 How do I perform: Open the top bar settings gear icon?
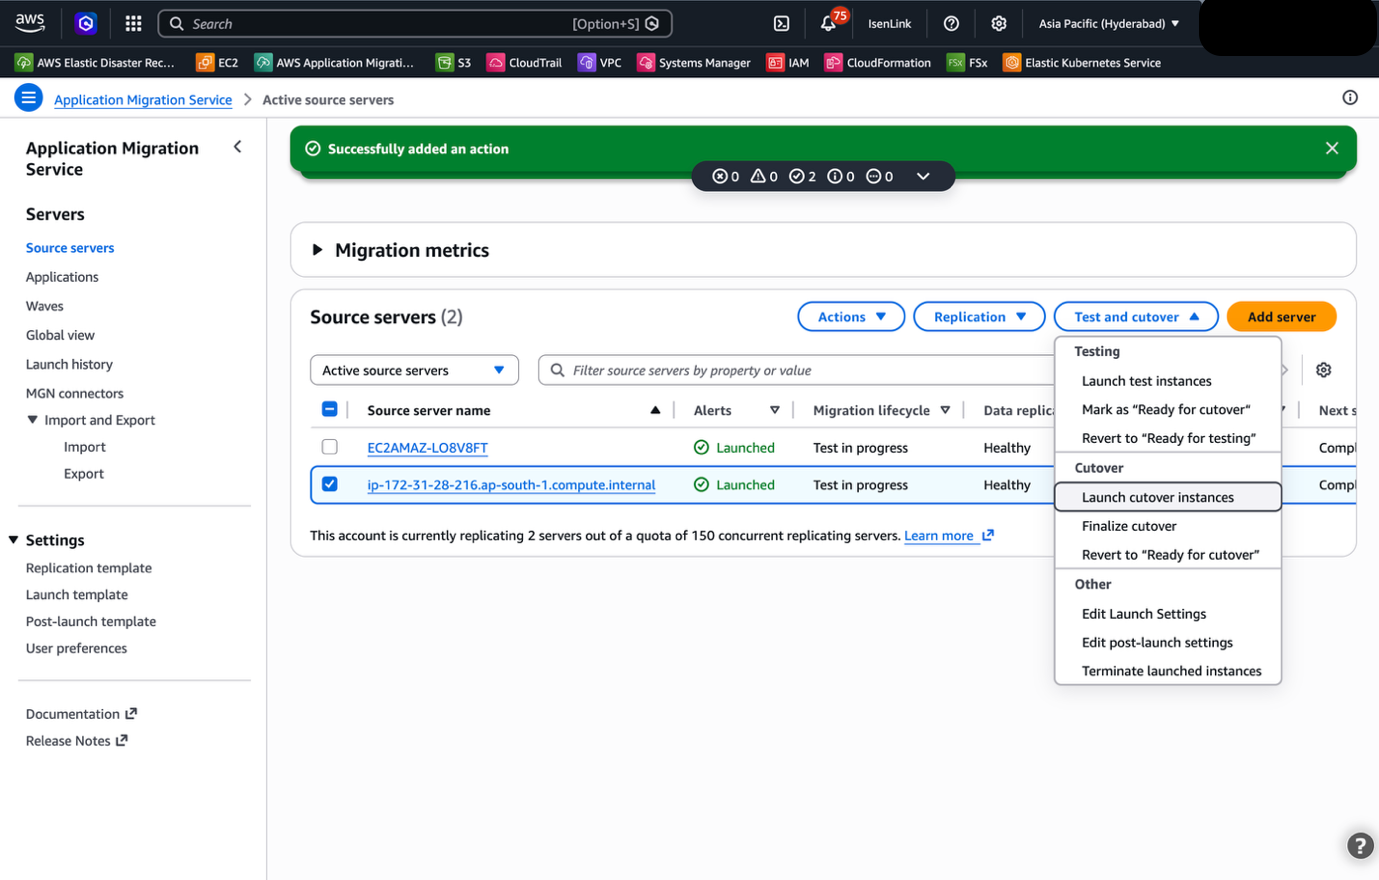click(x=998, y=23)
